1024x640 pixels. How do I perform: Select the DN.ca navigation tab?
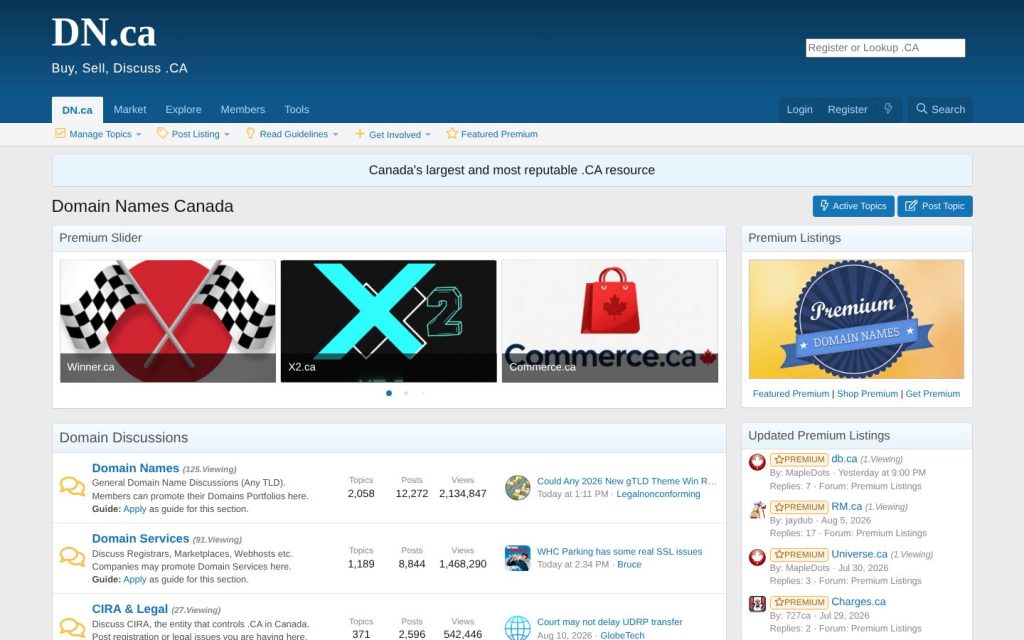[77, 110]
